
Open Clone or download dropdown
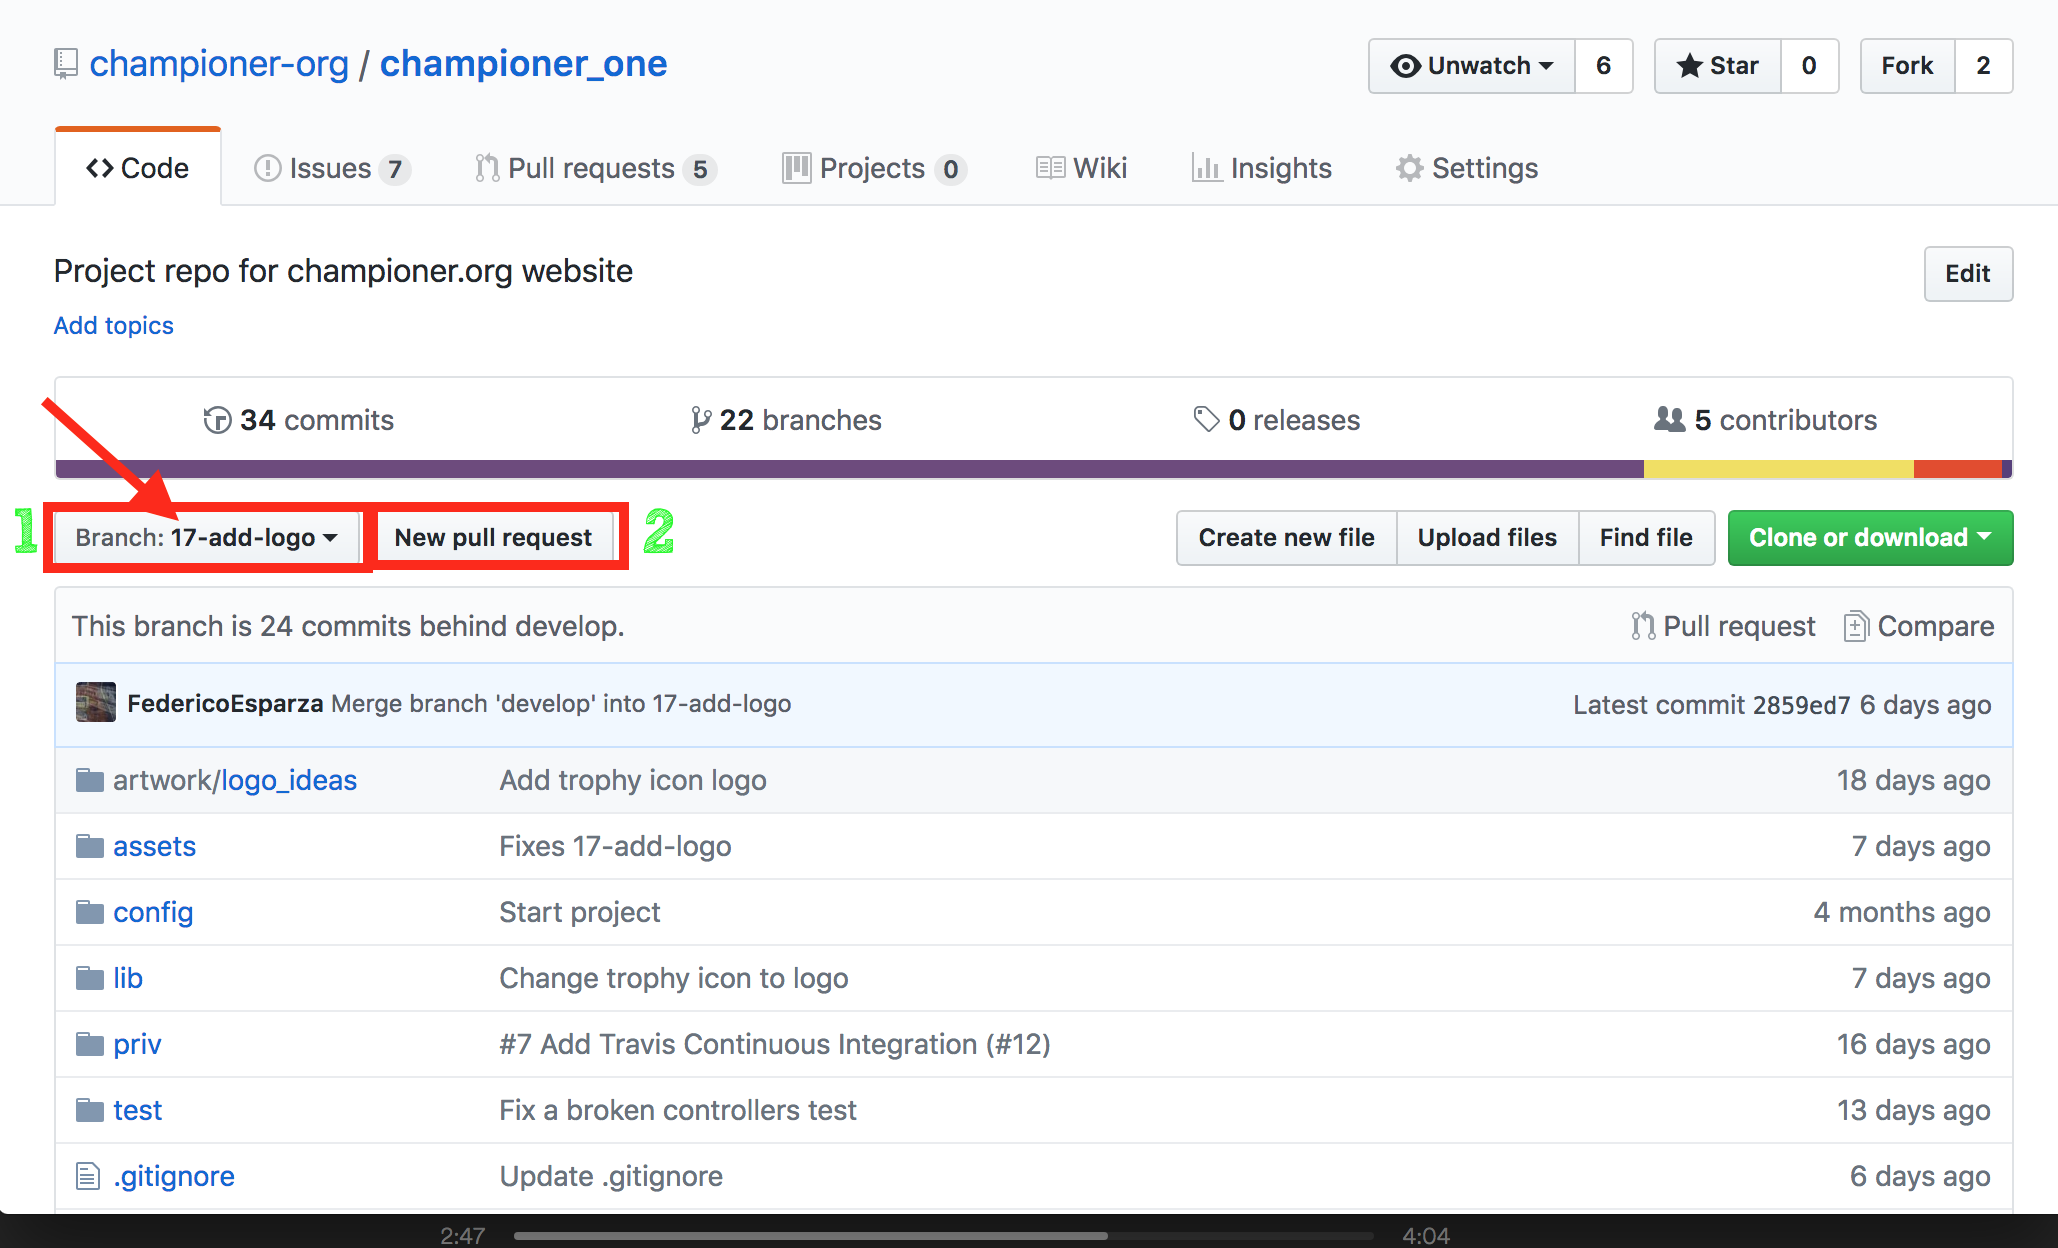click(1870, 538)
